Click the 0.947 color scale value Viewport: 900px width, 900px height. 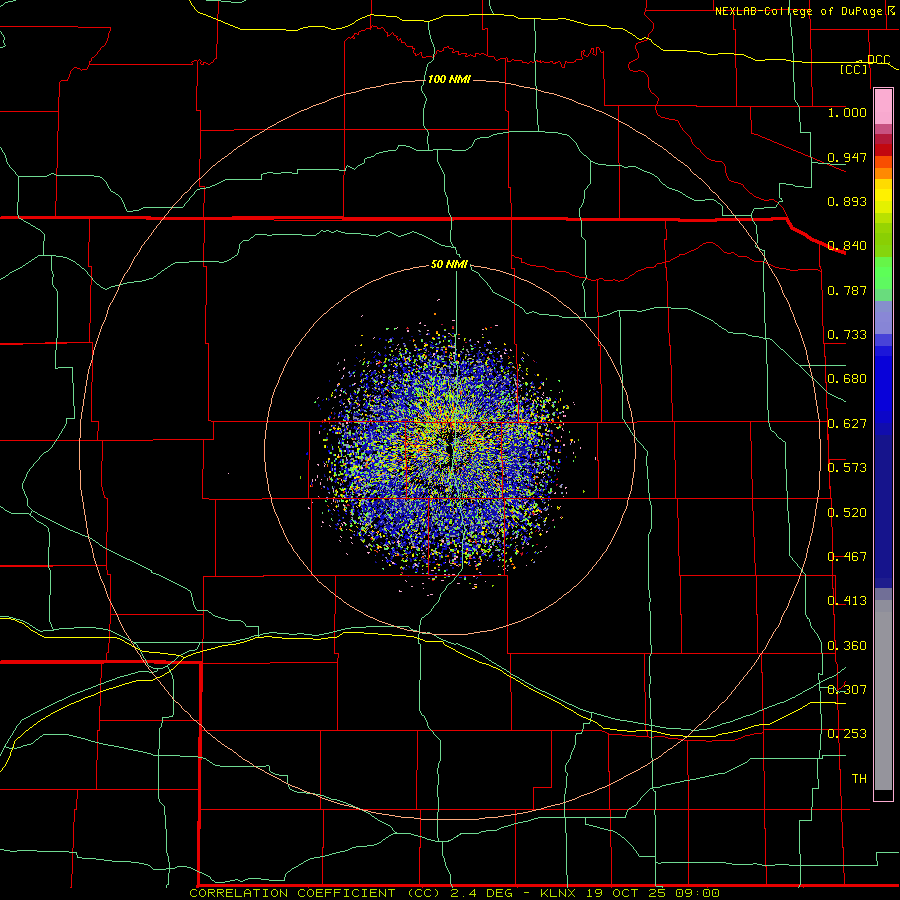847,157
